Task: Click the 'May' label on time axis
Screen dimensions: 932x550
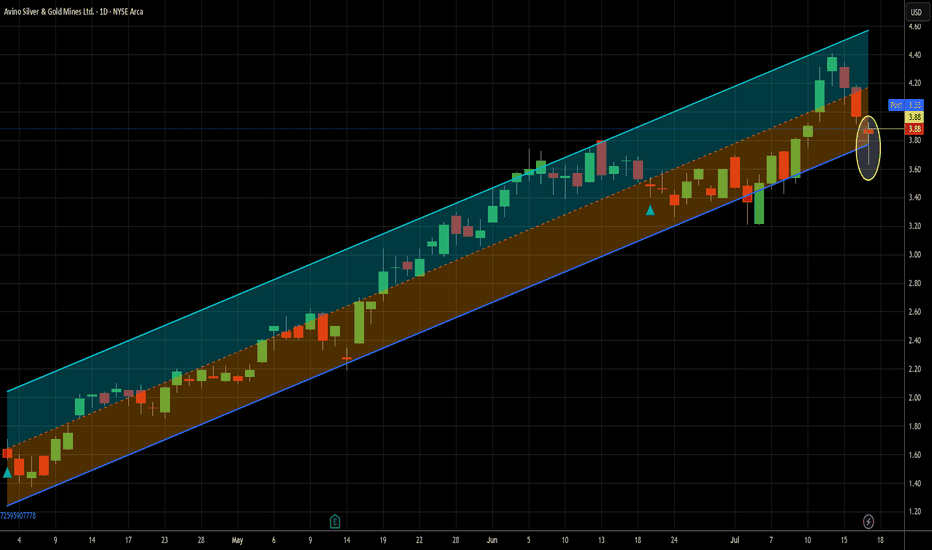Action: point(237,540)
